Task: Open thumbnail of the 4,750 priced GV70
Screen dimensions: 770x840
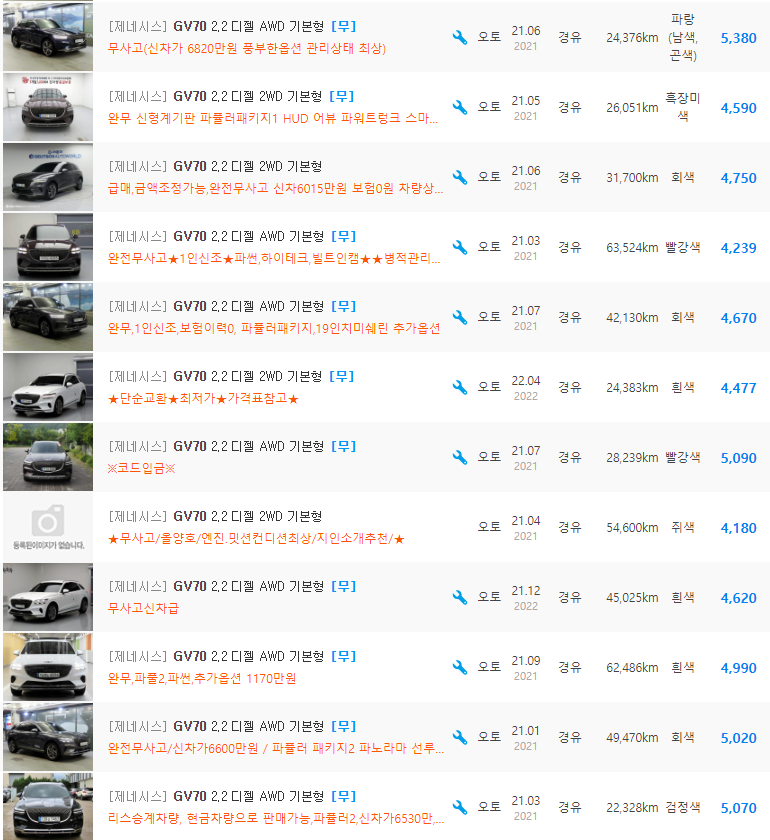Action: (x=48, y=177)
